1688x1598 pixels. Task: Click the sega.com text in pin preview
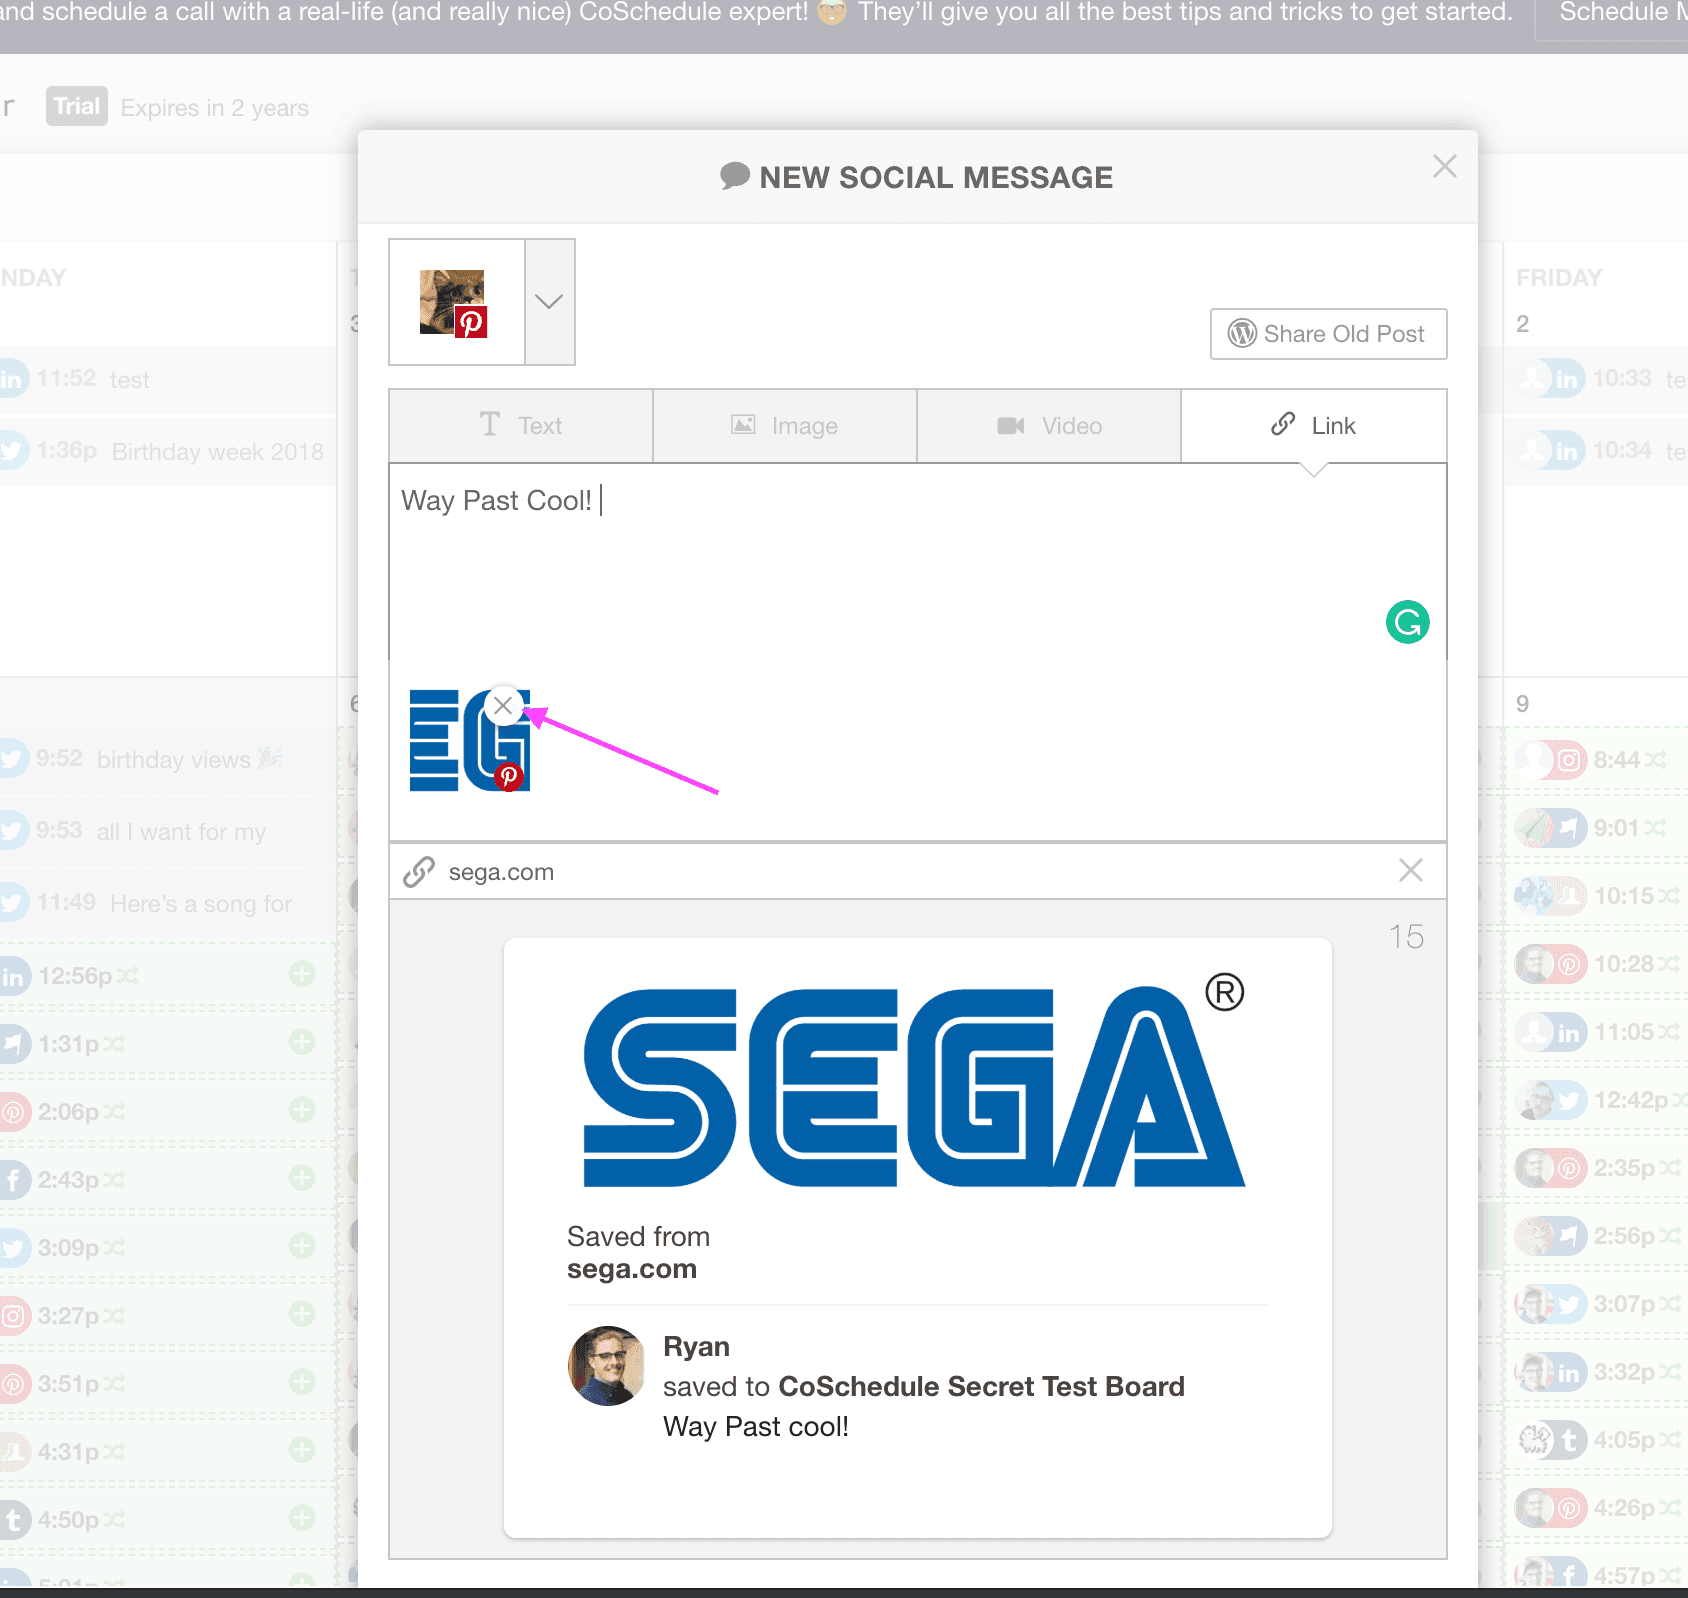632,1269
